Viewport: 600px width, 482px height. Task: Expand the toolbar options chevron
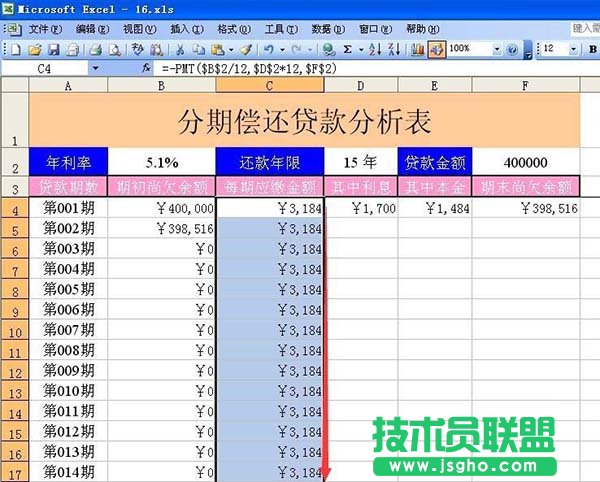[528, 50]
